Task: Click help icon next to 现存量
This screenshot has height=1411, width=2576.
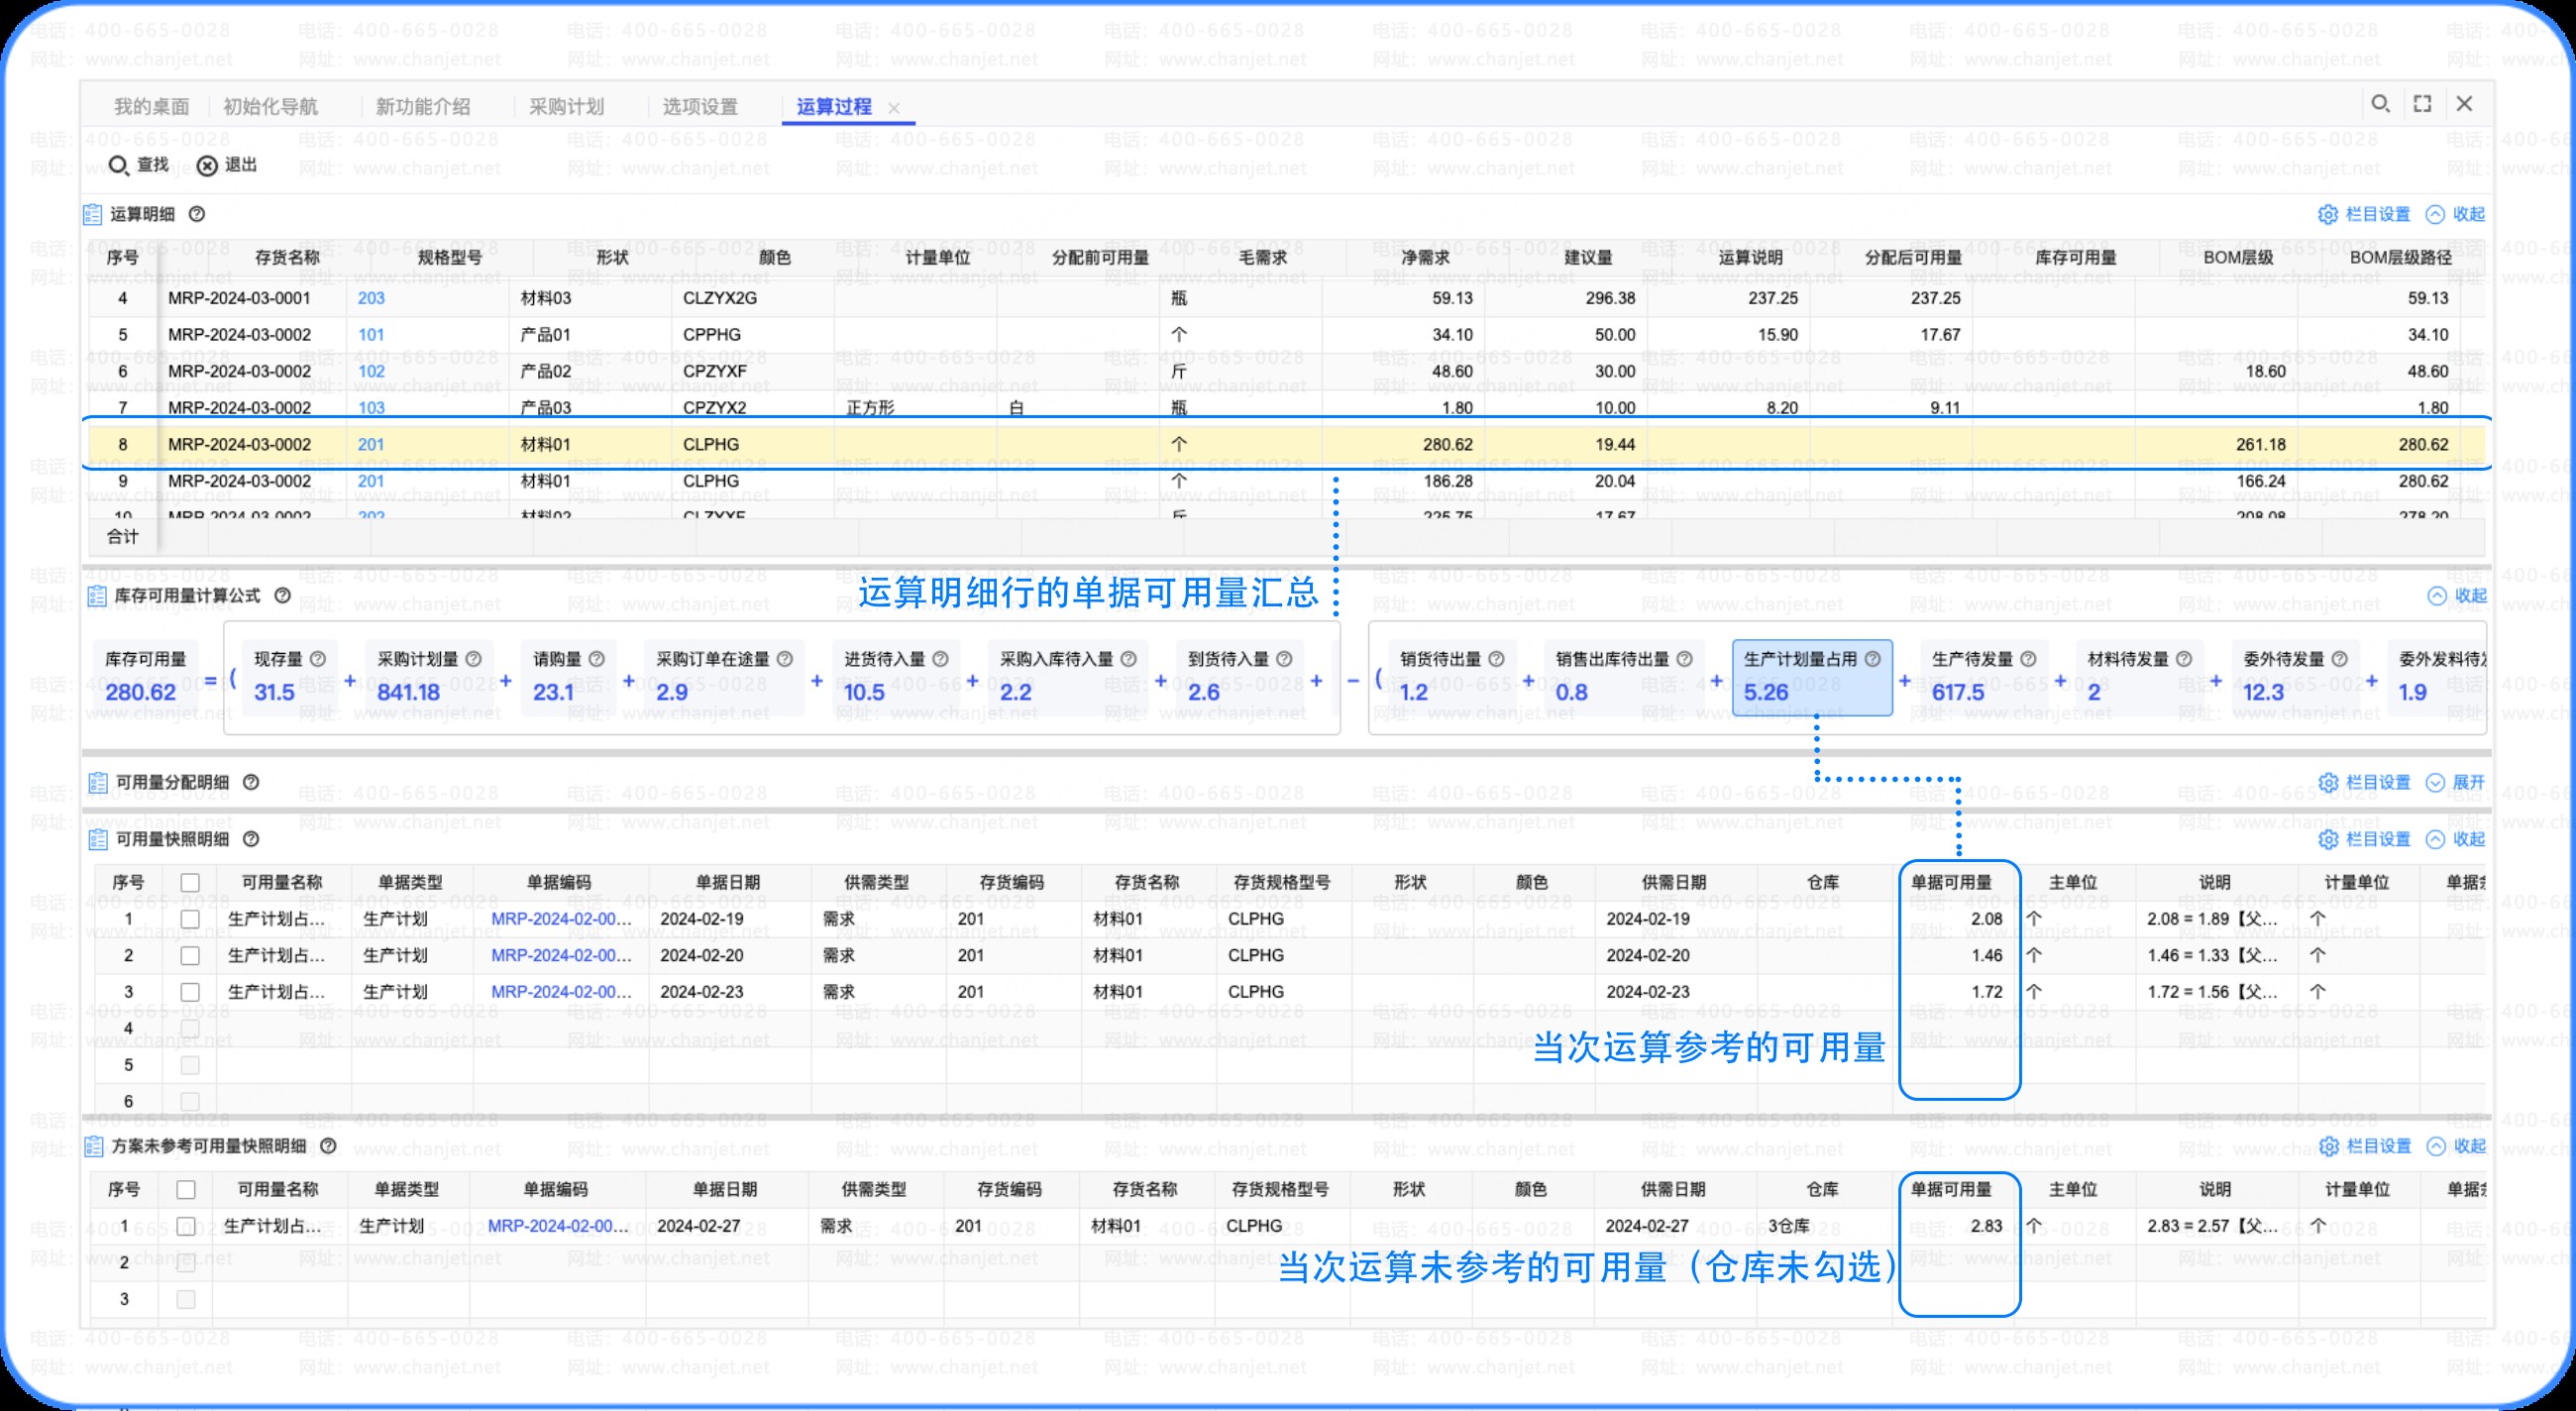Action: click(x=318, y=659)
